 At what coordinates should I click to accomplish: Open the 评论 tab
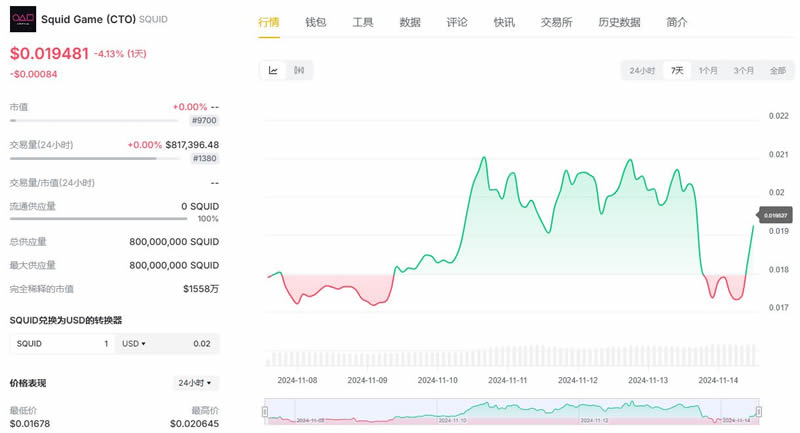click(457, 22)
